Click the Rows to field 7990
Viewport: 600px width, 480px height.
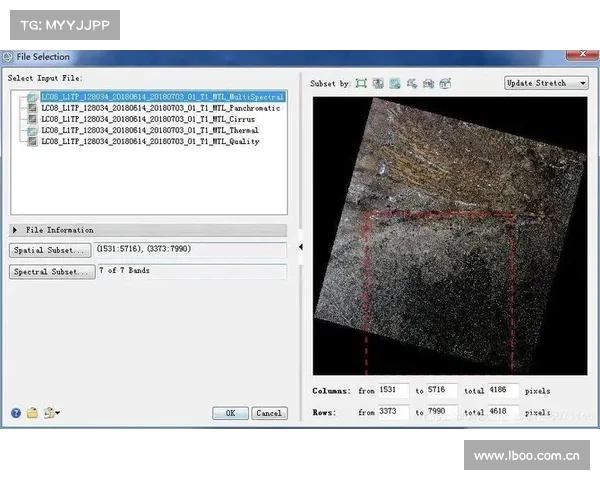tap(442, 412)
